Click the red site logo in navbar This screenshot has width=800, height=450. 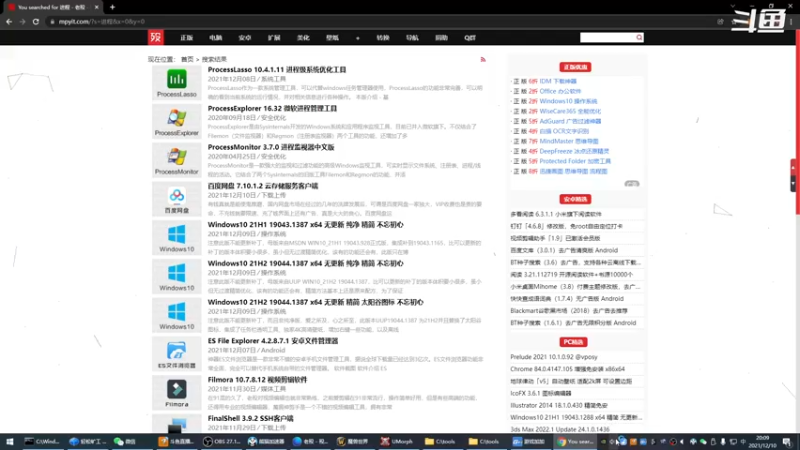click(x=156, y=37)
